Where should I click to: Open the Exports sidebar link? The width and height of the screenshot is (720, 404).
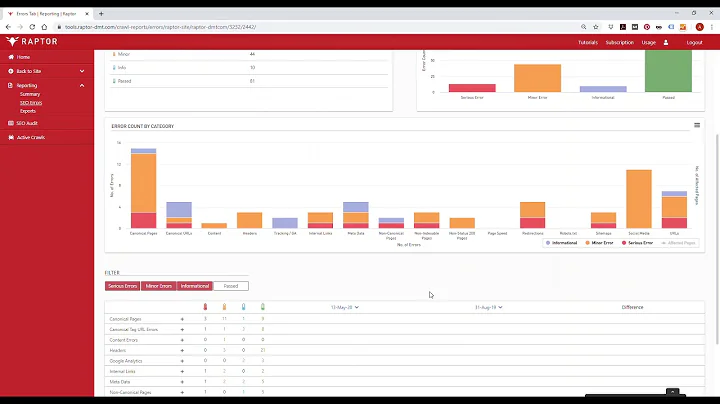28,111
